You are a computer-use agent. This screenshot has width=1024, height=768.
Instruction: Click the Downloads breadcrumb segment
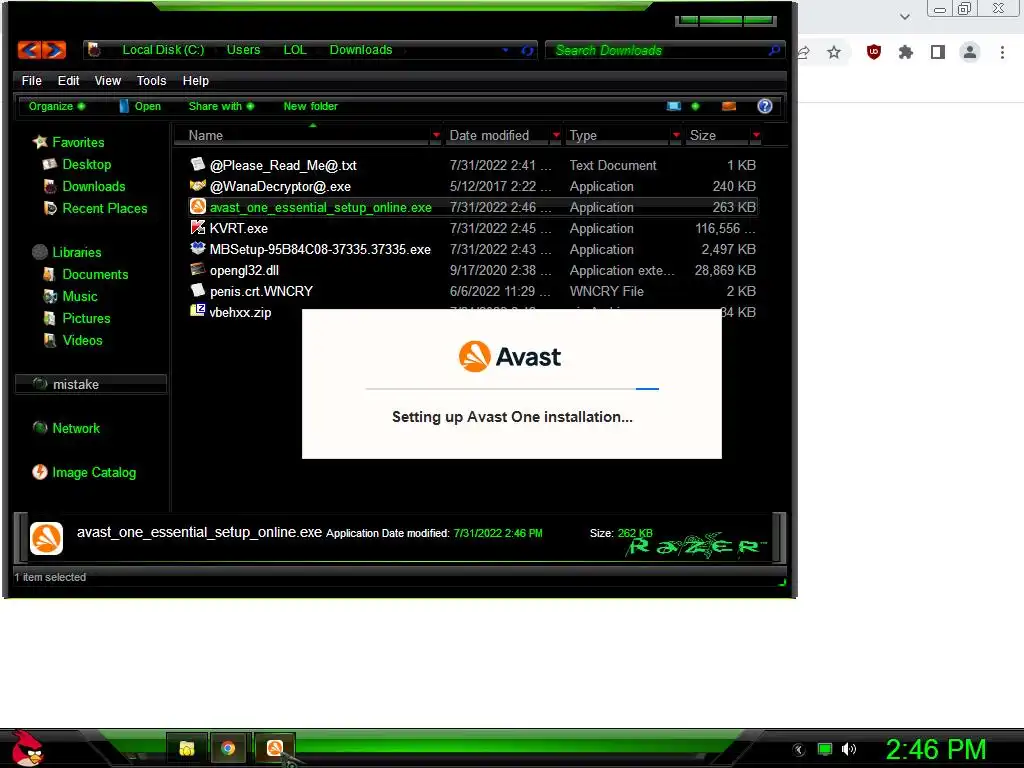coord(361,50)
